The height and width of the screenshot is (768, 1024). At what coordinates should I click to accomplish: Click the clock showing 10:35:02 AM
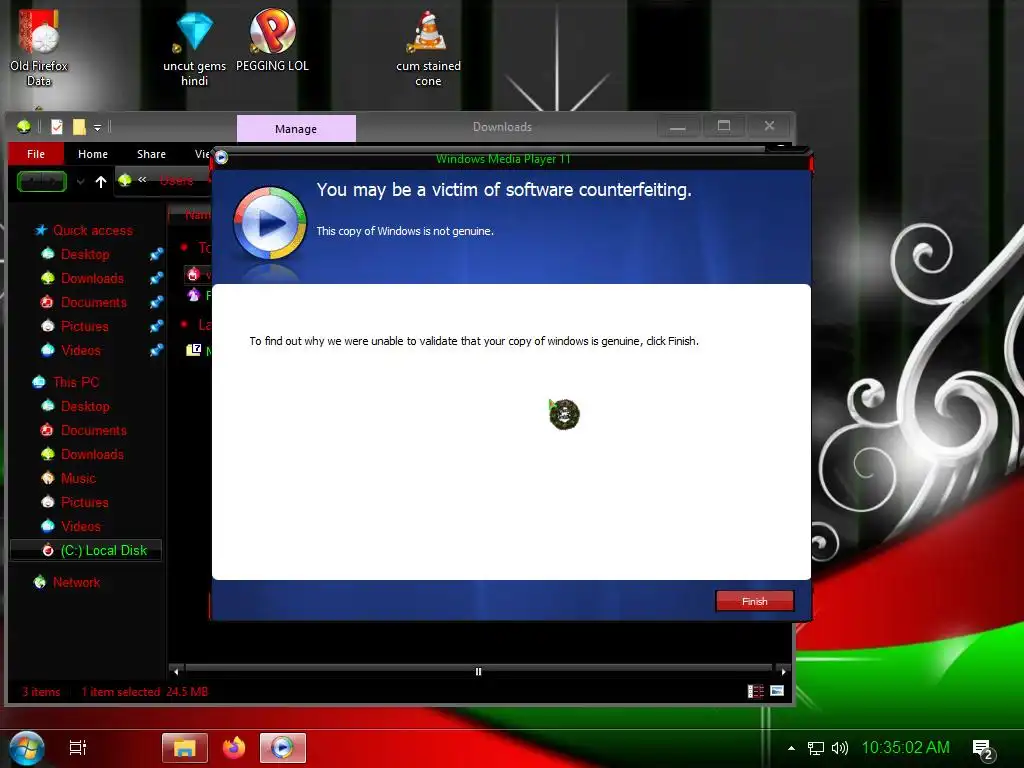tap(905, 747)
